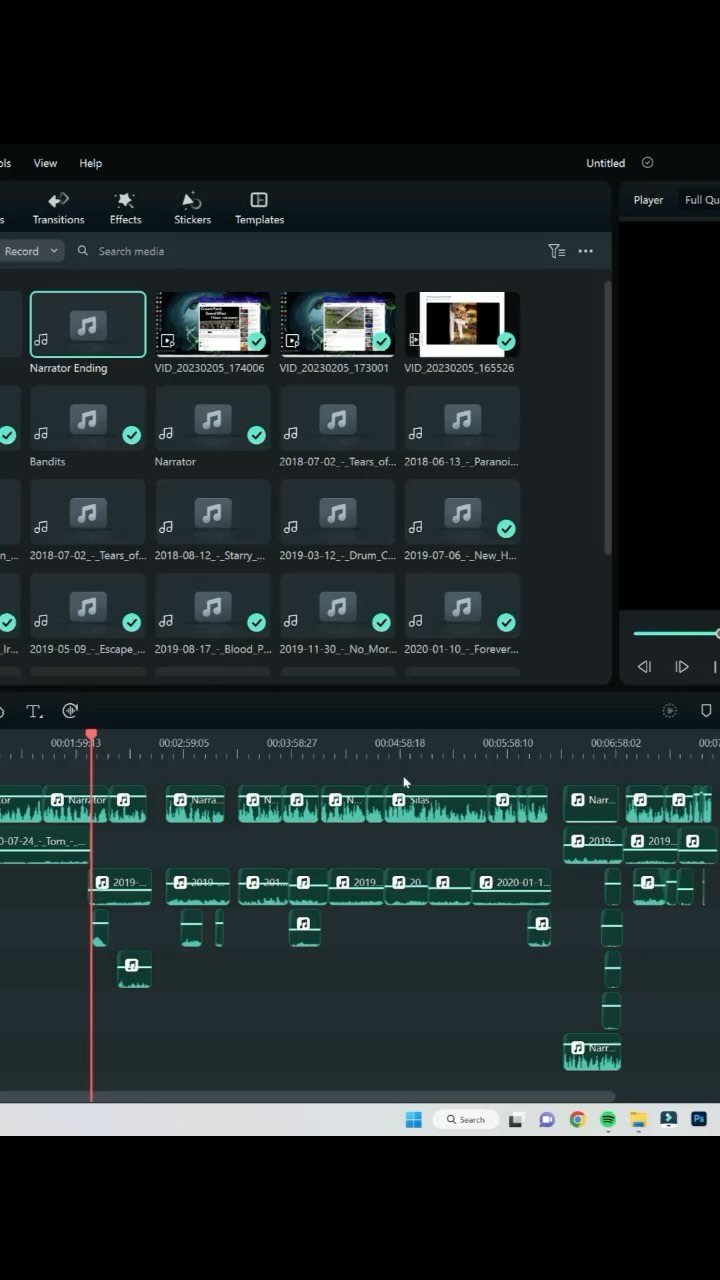720x1280 pixels.
Task: Click the player progress slider
Action: tap(676, 633)
